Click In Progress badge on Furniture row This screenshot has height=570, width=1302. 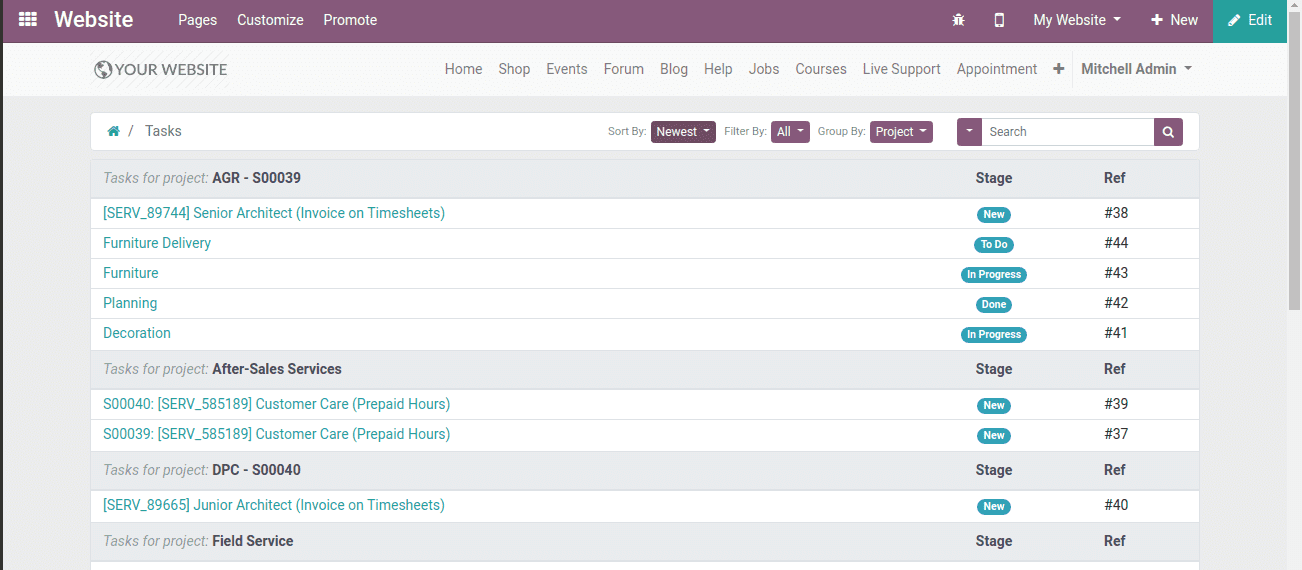point(994,274)
